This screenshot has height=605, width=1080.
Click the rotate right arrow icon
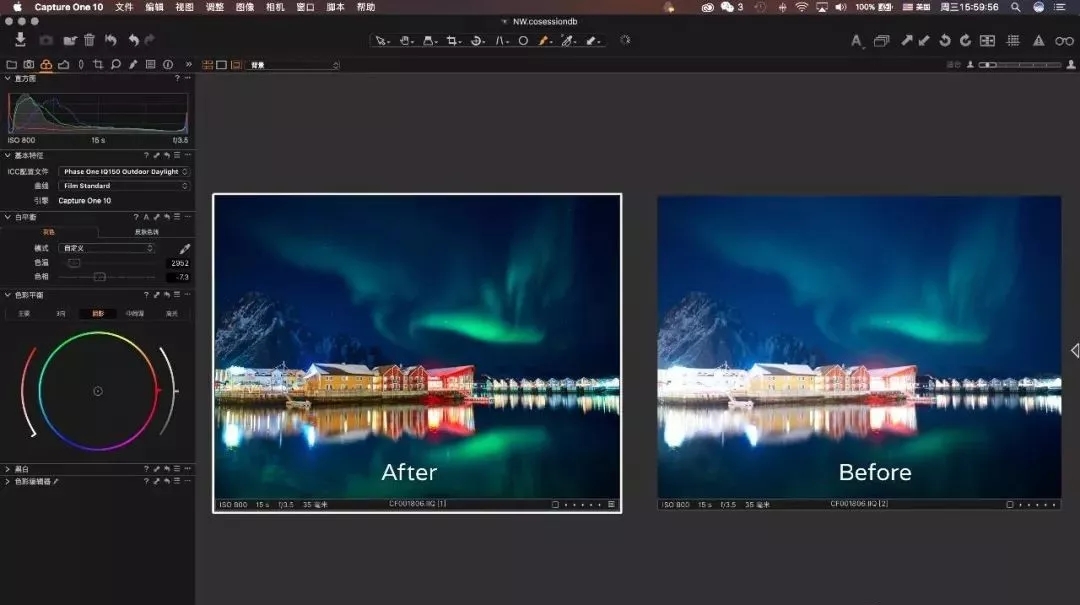965,41
